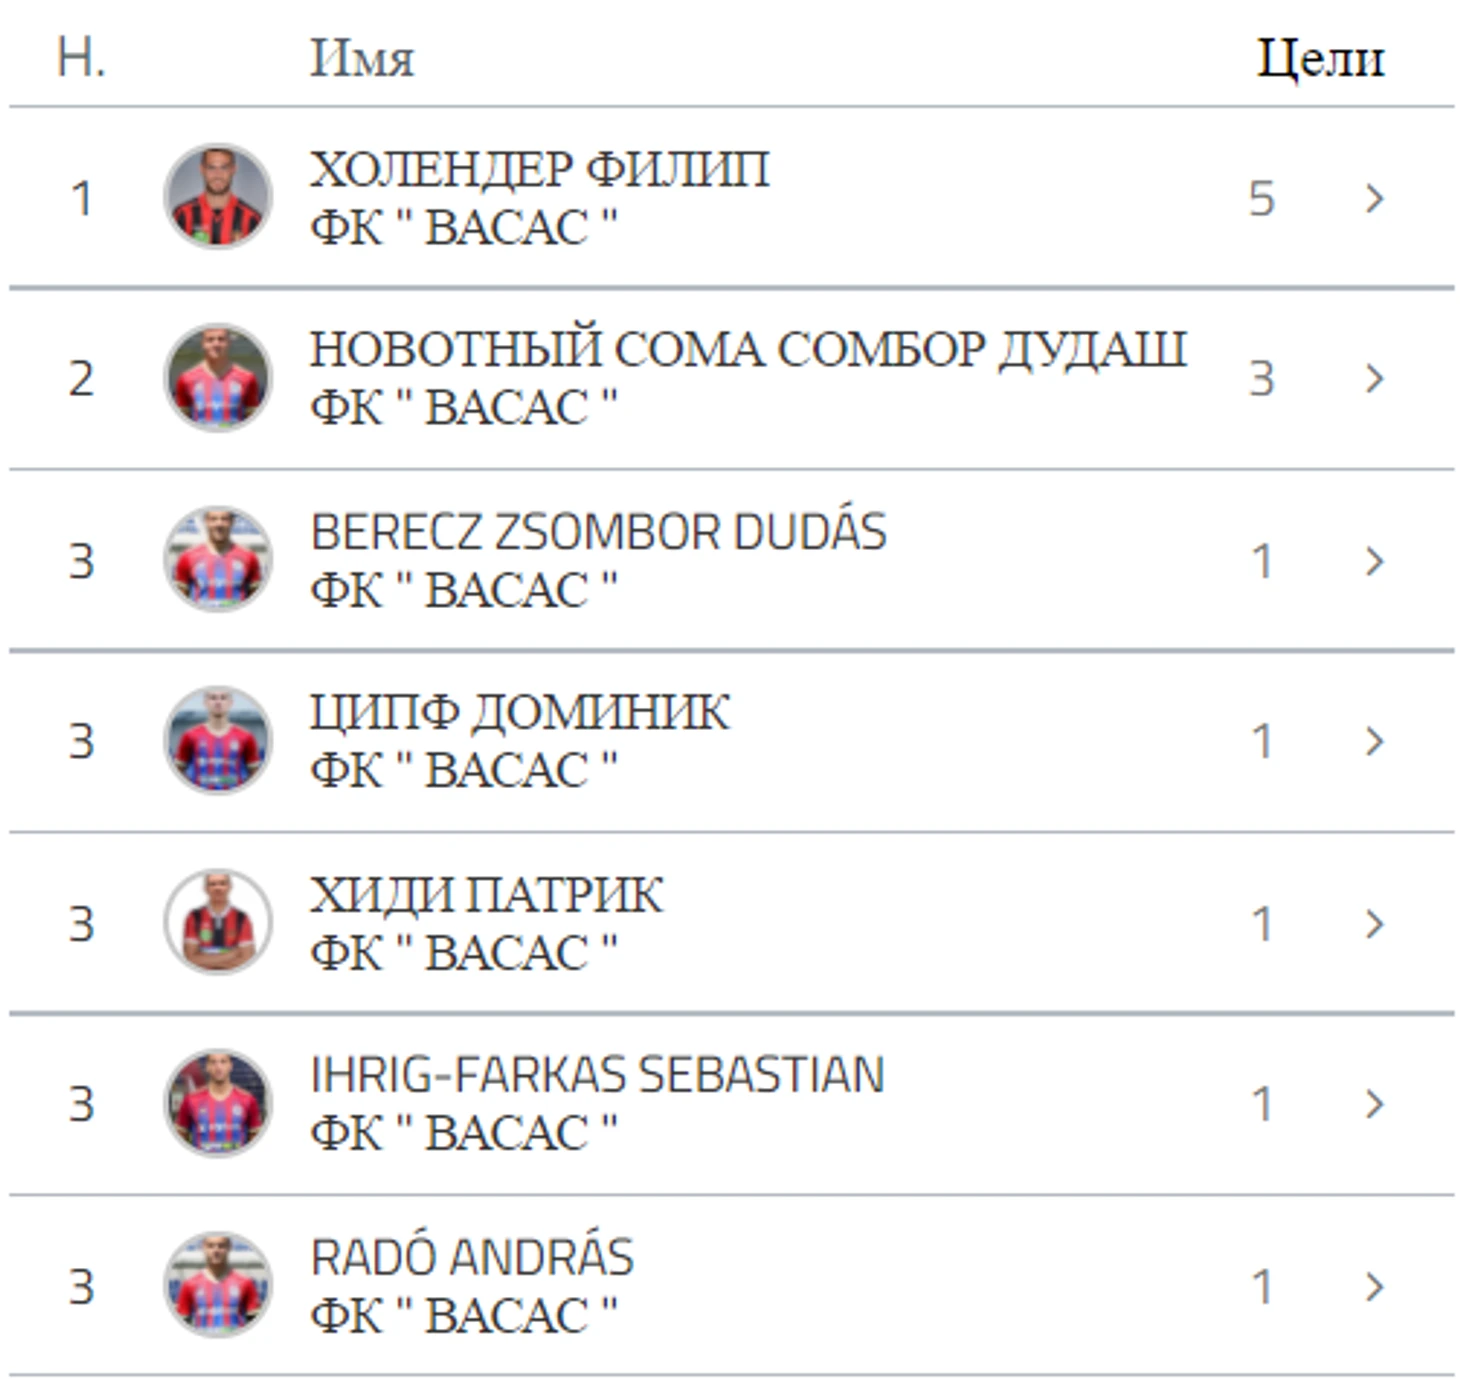
Task: Open the ХОЛЕНДЕР ФИЛИП player name link
Action: [540, 169]
